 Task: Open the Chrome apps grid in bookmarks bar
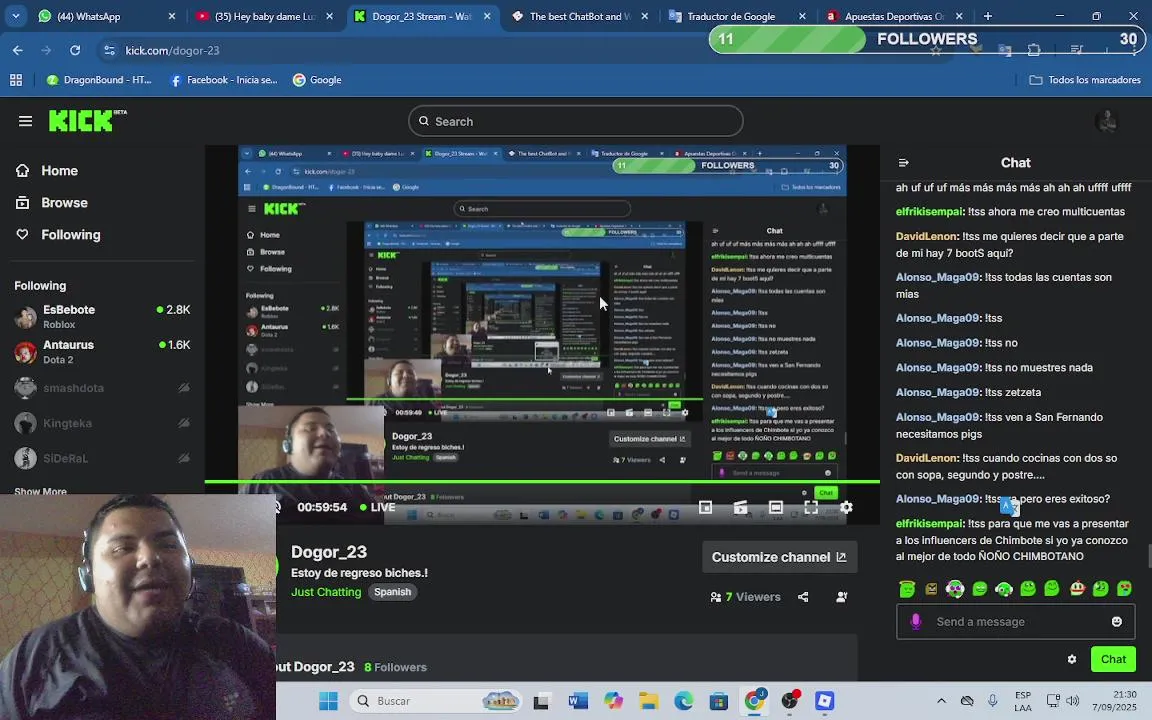[x=15, y=80]
